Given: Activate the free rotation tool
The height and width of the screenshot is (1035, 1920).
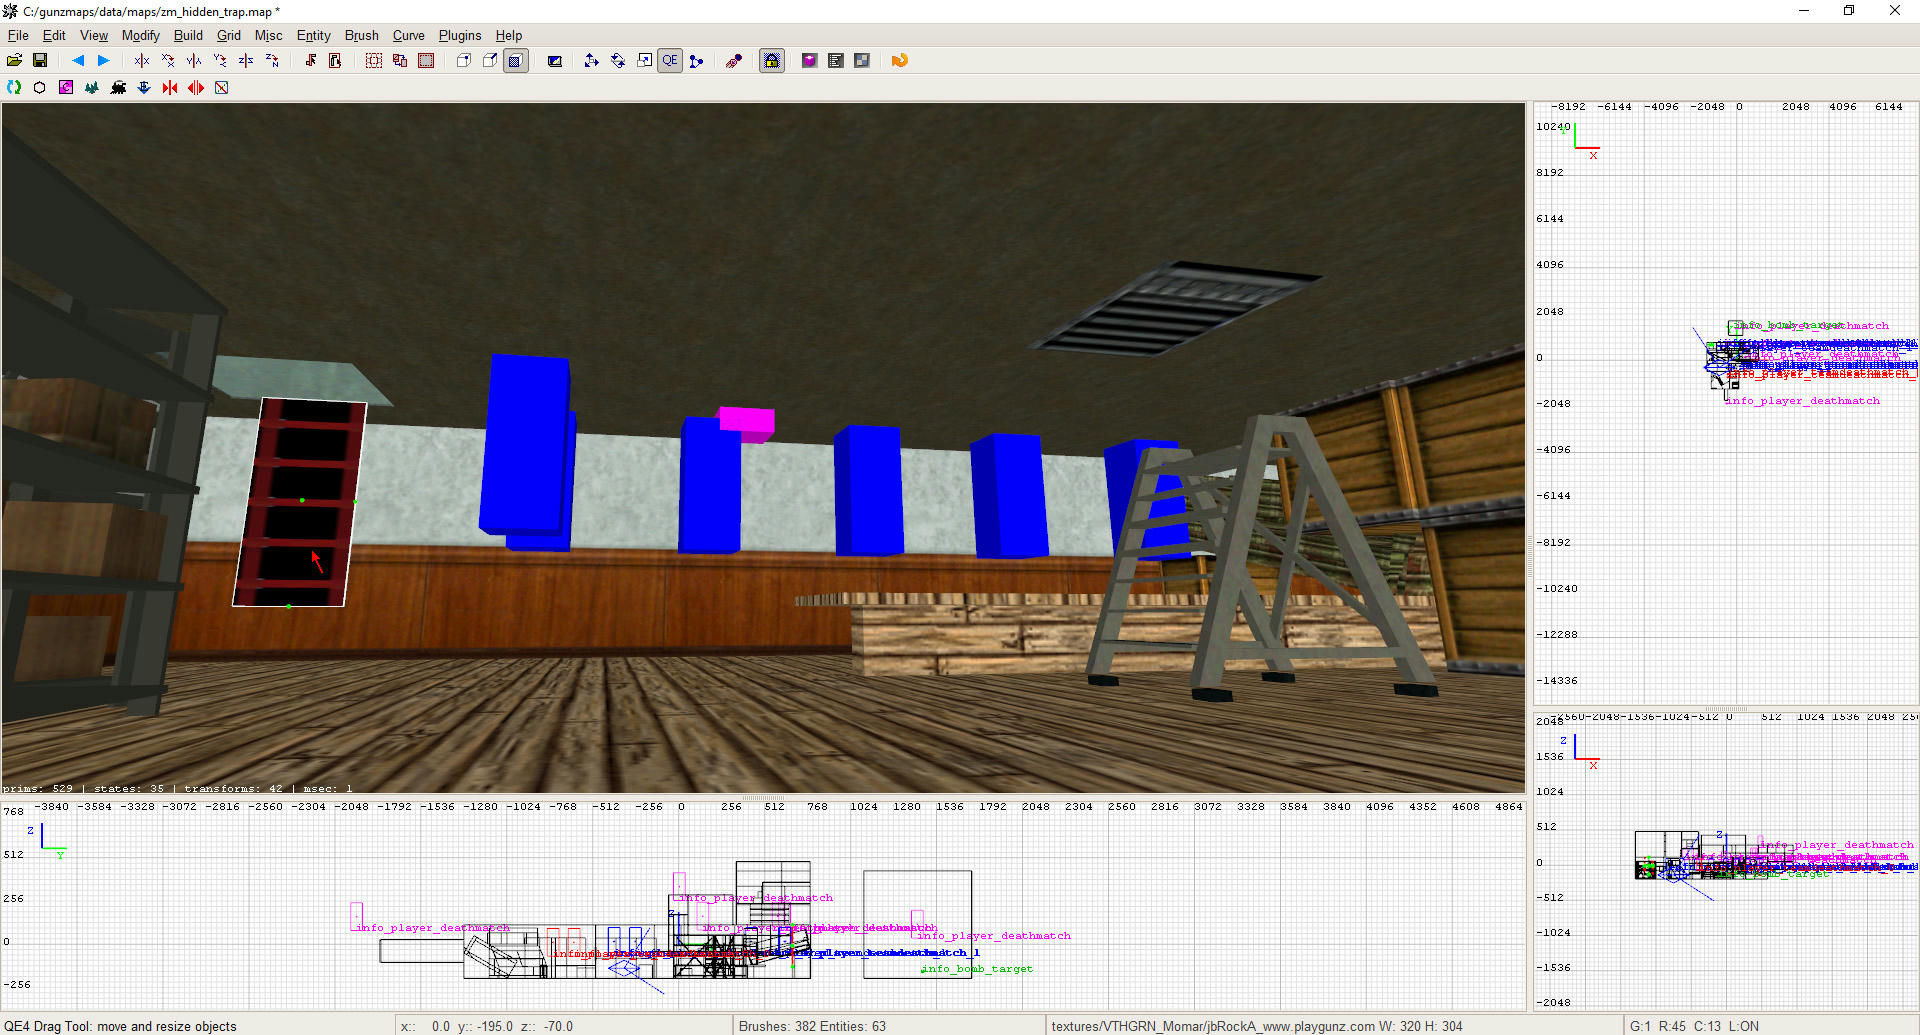Looking at the screenshot, I should coord(617,60).
